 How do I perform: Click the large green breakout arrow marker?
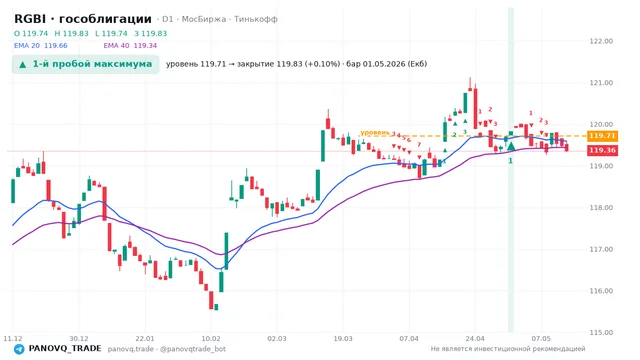tap(511, 146)
